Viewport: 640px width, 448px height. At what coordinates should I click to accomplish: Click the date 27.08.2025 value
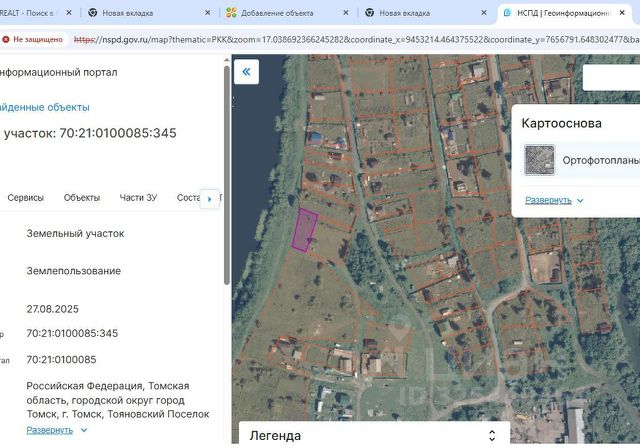pos(52,309)
